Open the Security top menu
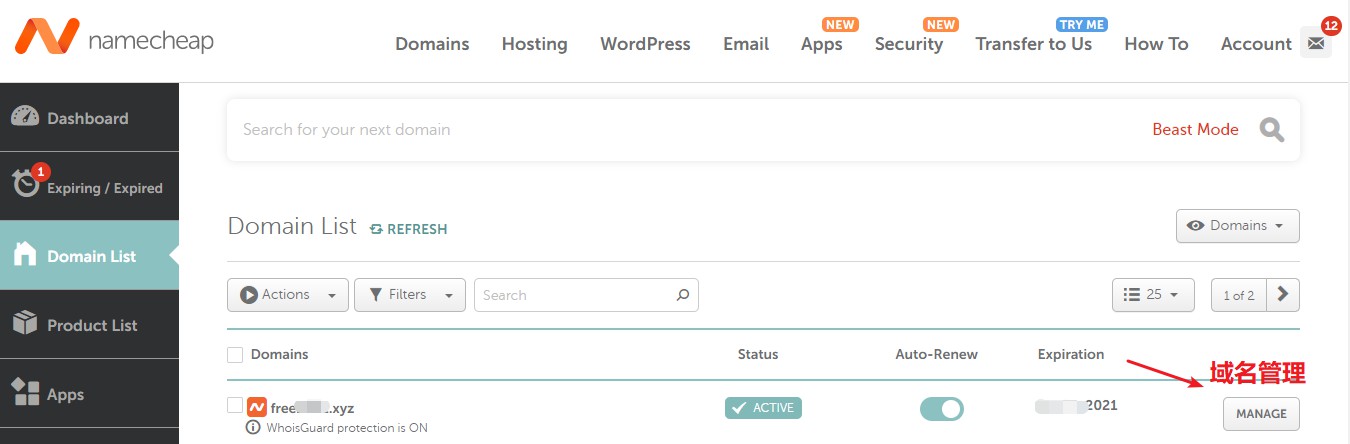 point(909,44)
